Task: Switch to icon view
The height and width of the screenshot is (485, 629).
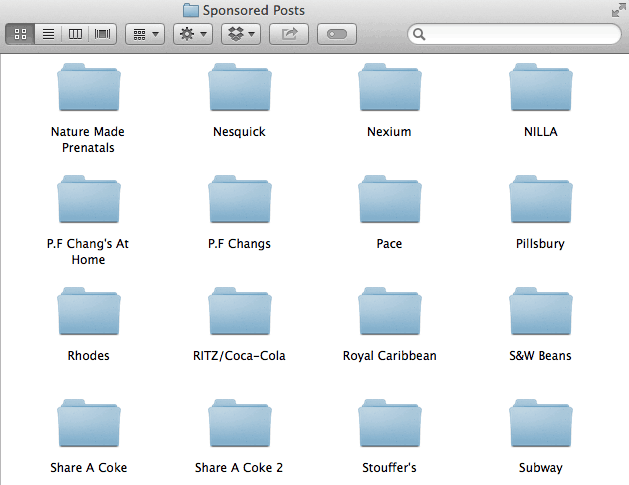Action: tap(20, 34)
